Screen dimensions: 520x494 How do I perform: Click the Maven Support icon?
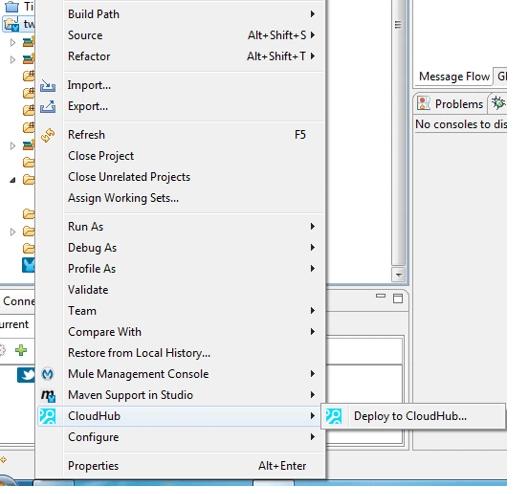pyautogui.click(x=48, y=395)
